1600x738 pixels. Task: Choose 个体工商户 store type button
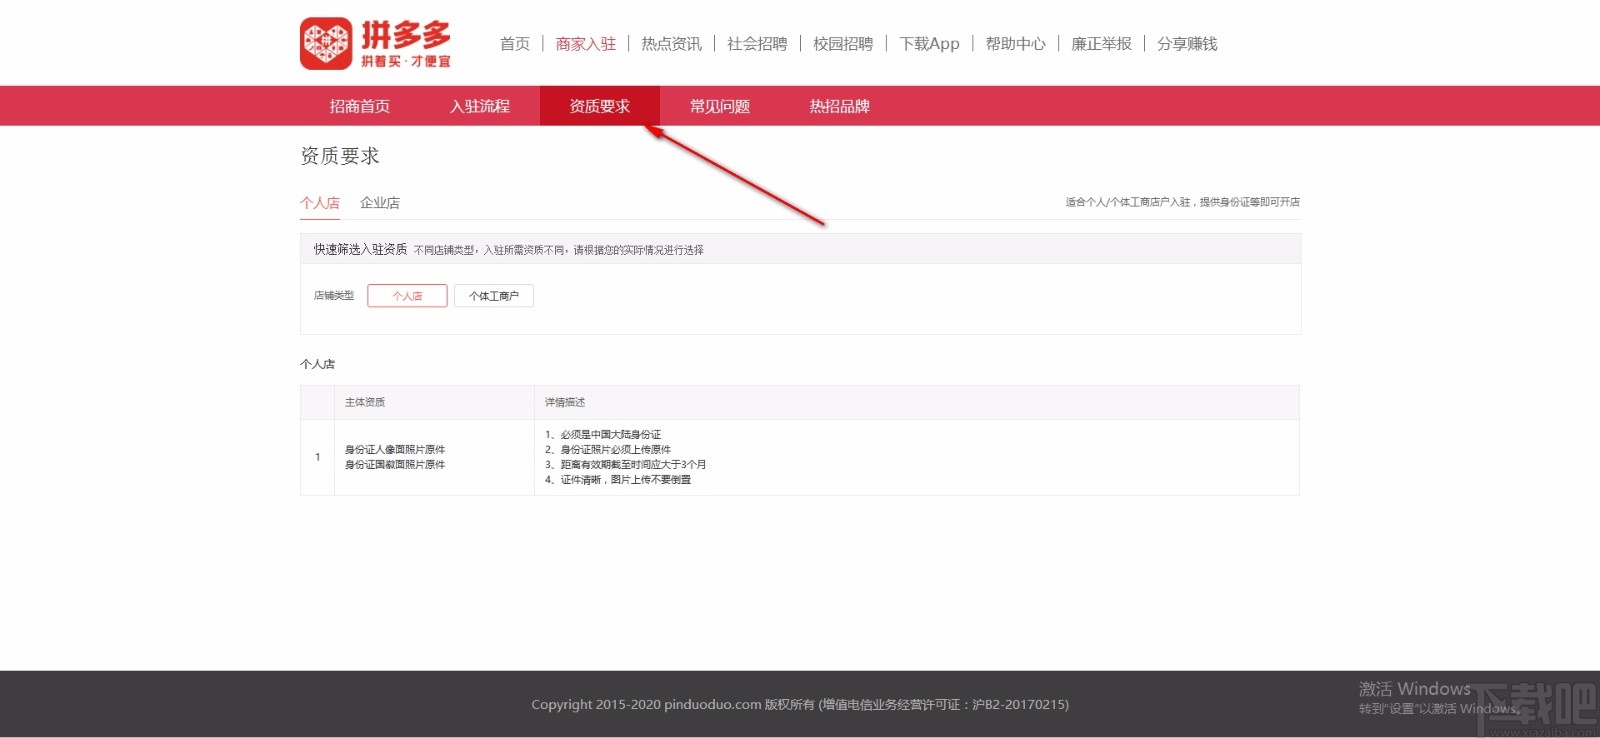494,296
